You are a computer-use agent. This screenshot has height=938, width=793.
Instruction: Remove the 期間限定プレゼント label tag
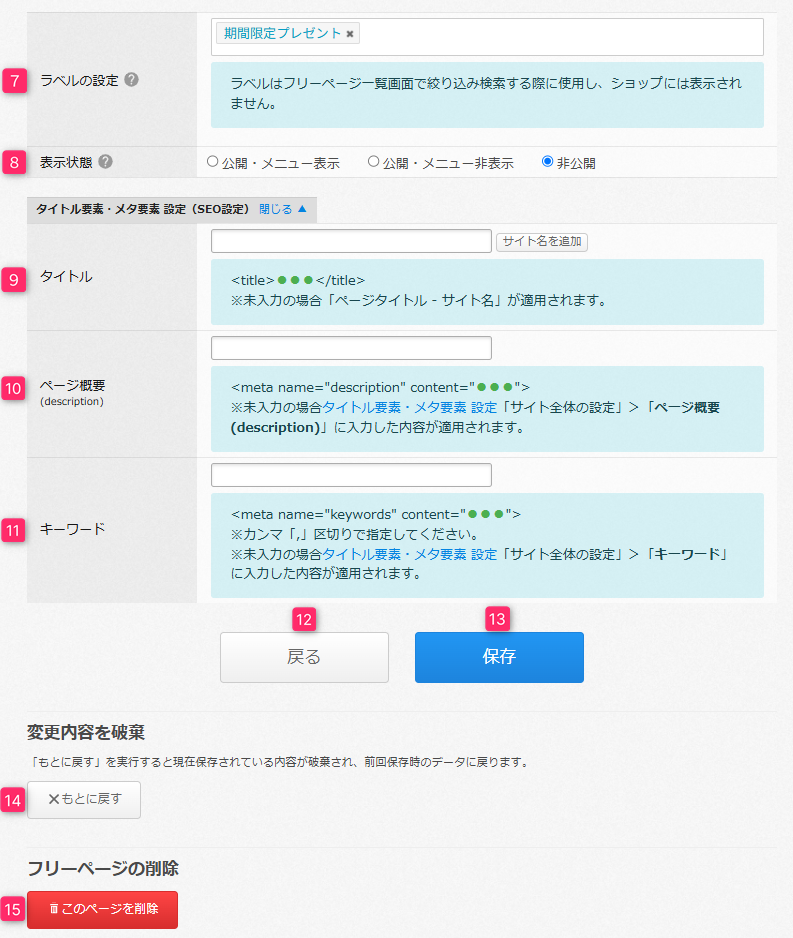point(350,34)
